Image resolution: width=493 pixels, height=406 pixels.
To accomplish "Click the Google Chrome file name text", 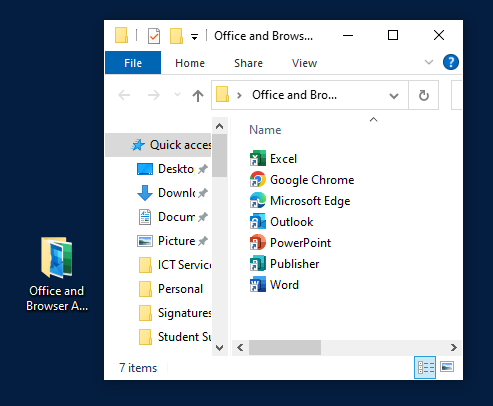I will coord(312,180).
